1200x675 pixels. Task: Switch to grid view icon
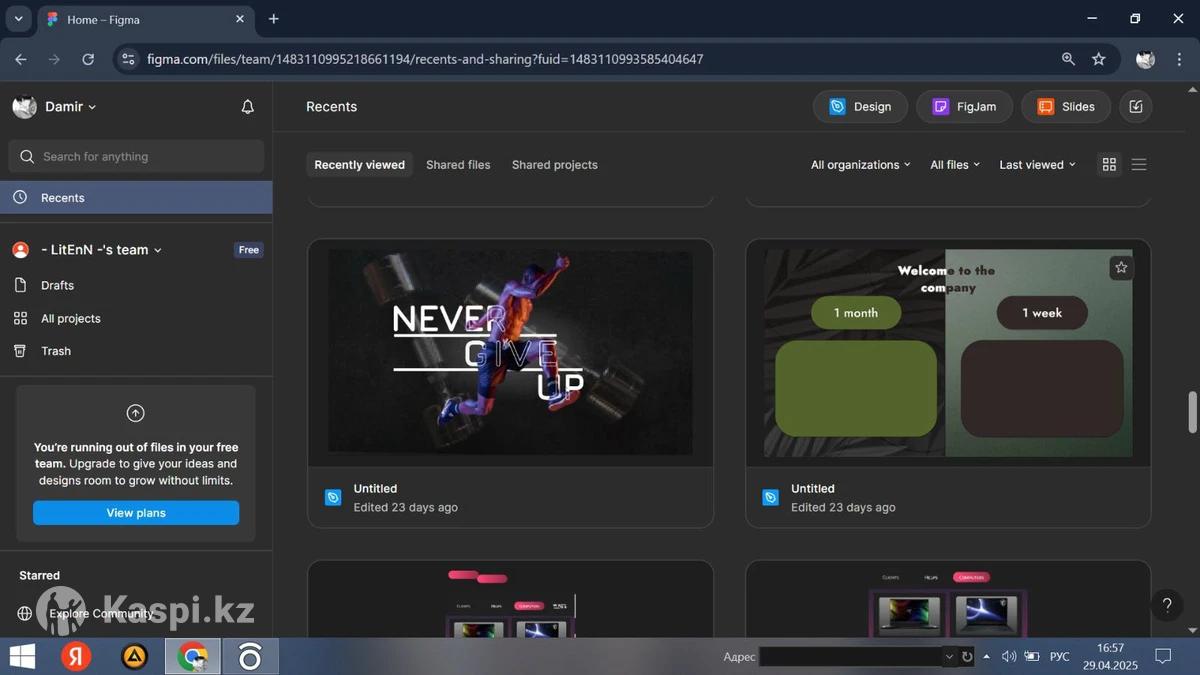(x=1109, y=165)
